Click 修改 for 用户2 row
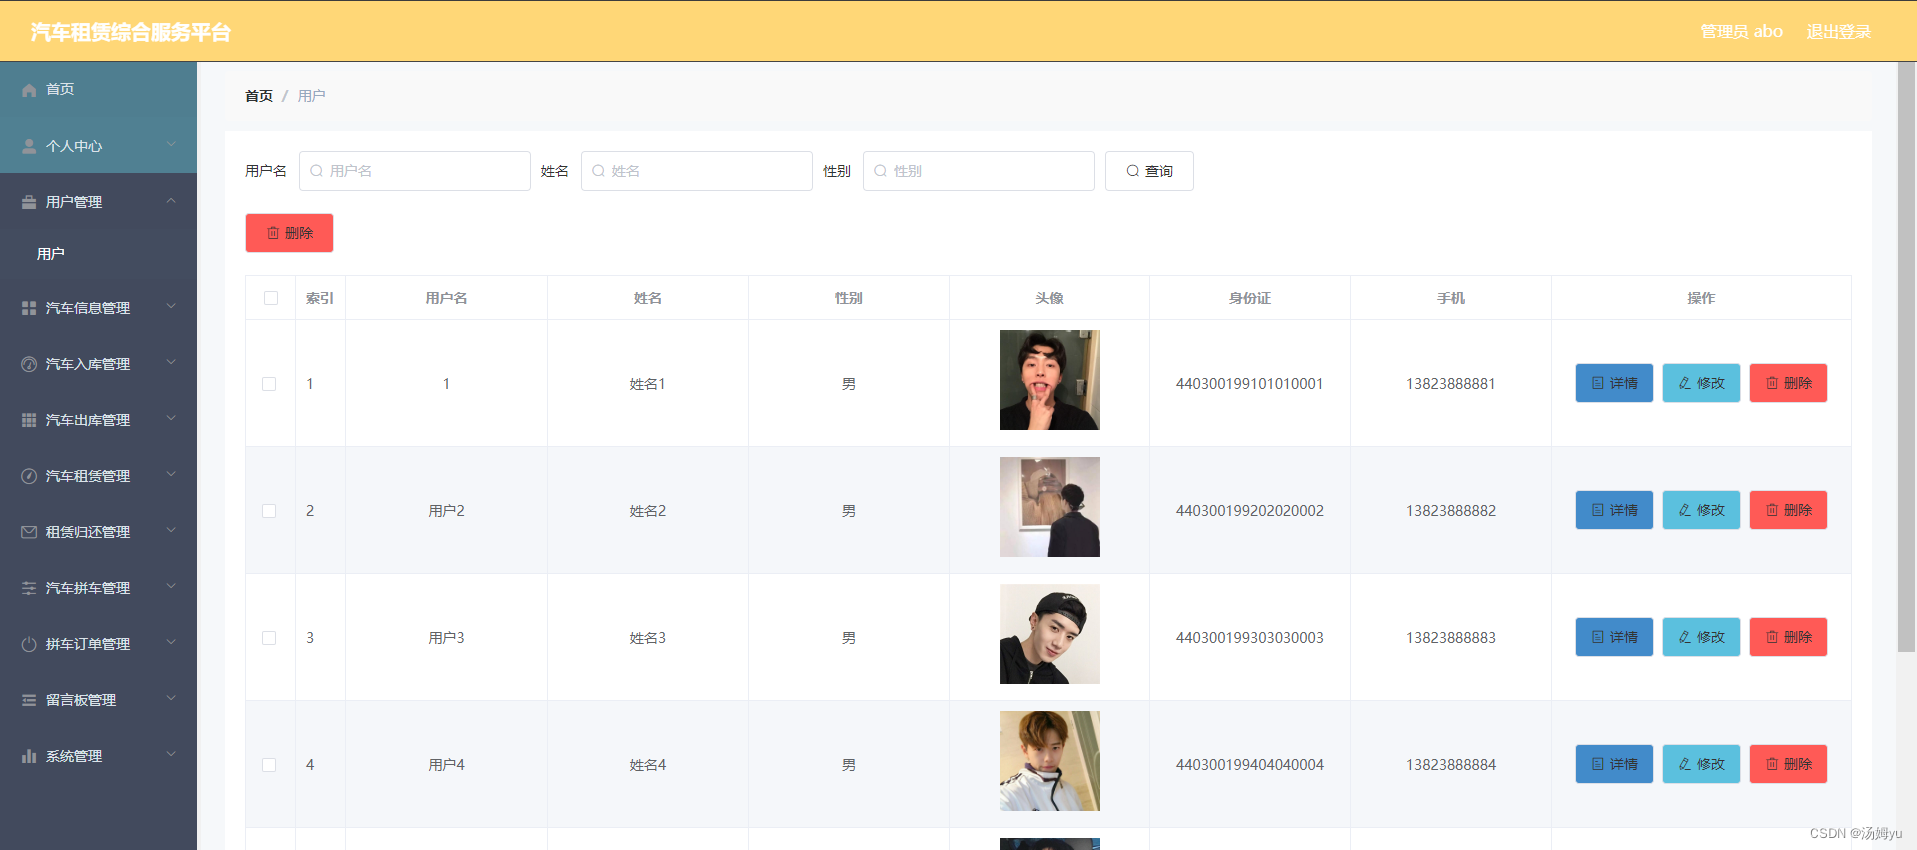 (x=1701, y=510)
